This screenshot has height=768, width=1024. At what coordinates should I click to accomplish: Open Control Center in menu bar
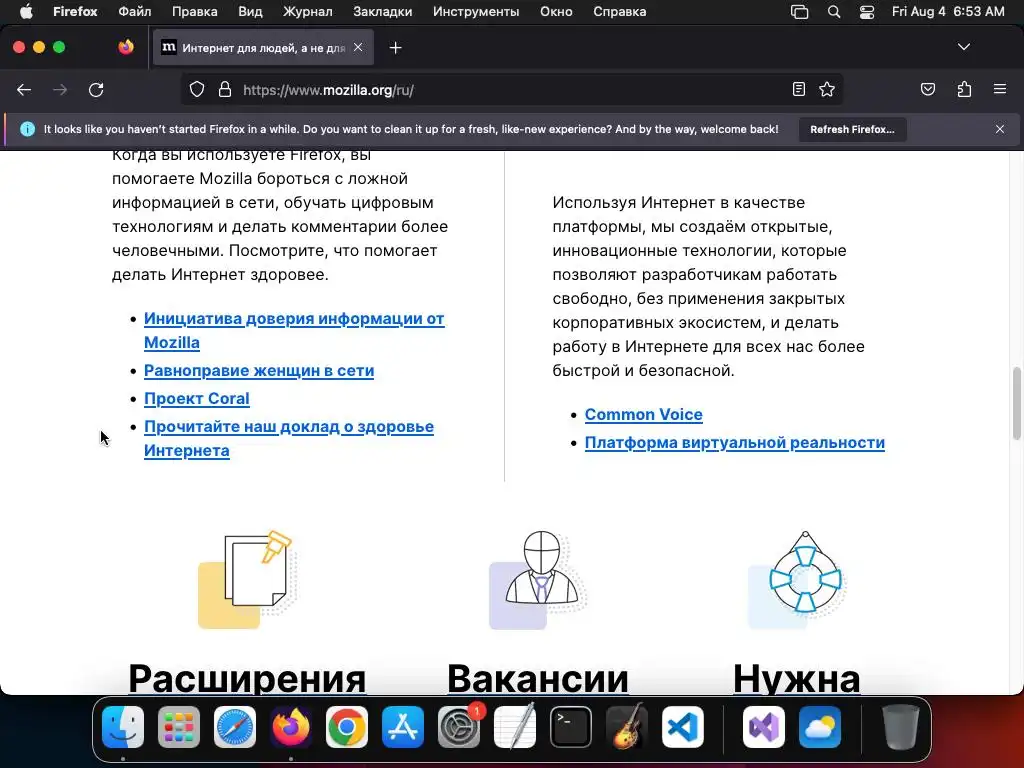[867, 12]
